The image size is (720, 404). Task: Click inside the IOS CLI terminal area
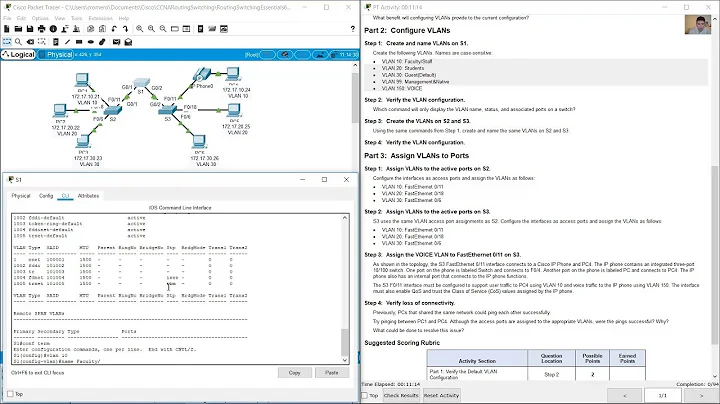[177, 289]
